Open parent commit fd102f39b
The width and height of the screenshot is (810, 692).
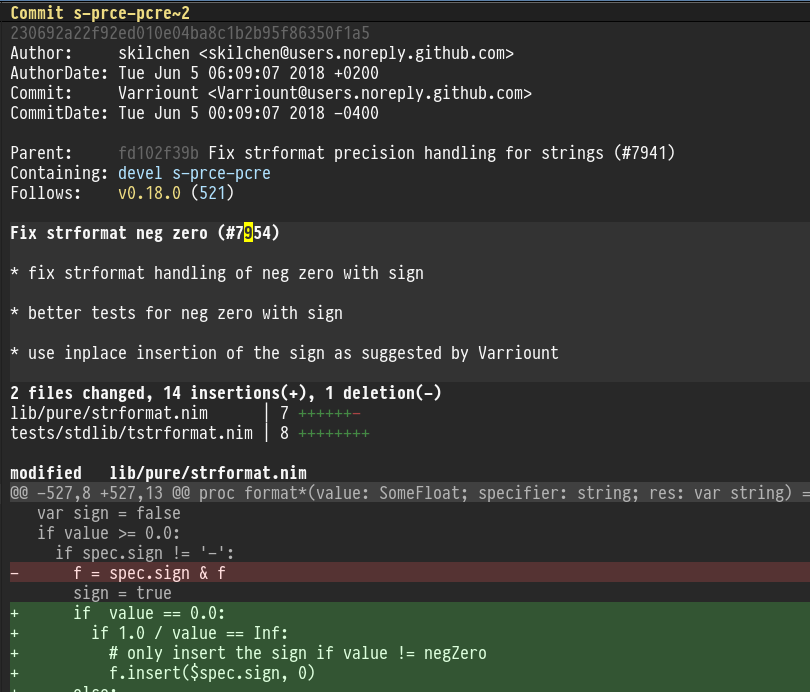(158, 153)
